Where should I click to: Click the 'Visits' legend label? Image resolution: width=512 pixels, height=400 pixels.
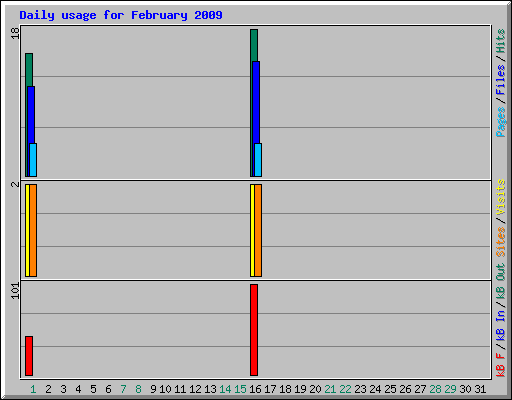501,197
